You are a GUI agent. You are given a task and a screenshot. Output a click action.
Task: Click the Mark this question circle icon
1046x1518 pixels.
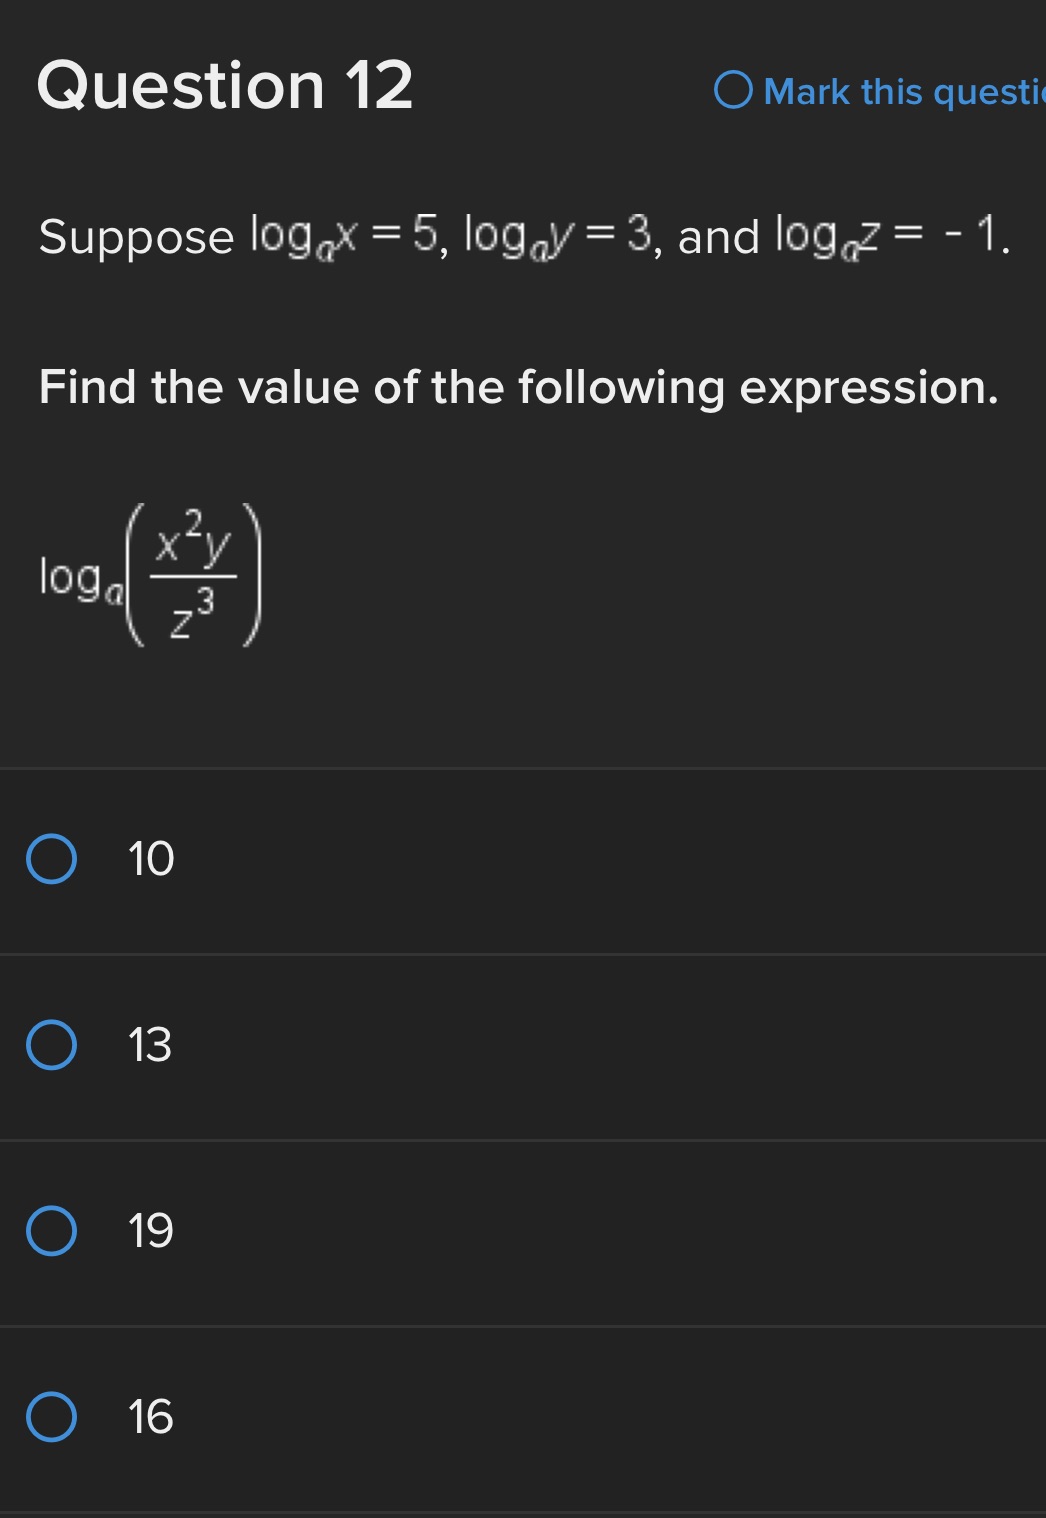[735, 91]
